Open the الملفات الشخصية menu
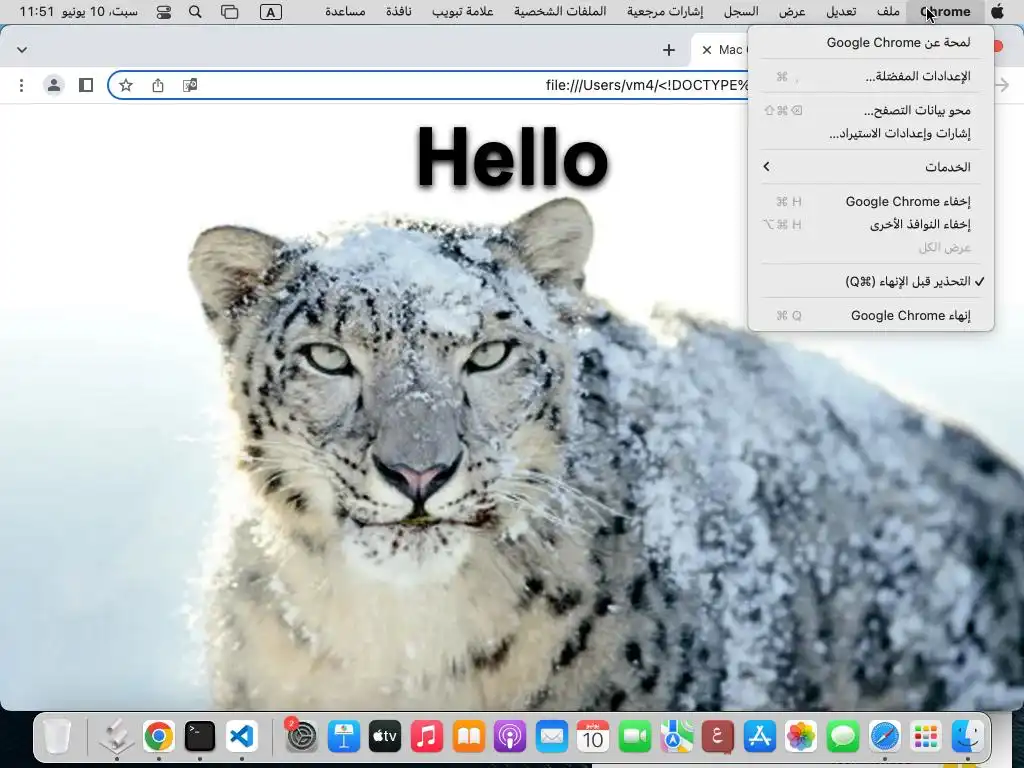The image size is (1024, 768). click(x=560, y=12)
